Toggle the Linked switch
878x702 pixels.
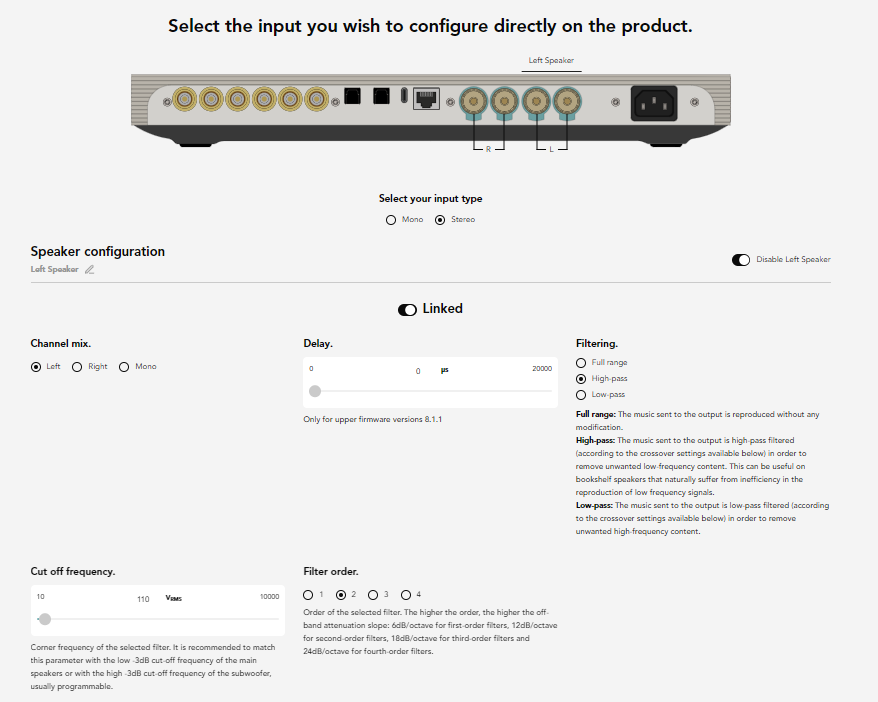[407, 310]
